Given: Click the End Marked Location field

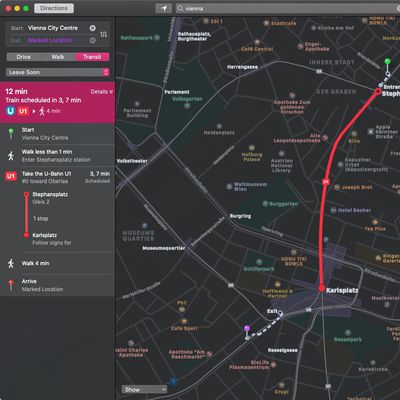Looking at the screenshot, I should pyautogui.click(x=53, y=40).
